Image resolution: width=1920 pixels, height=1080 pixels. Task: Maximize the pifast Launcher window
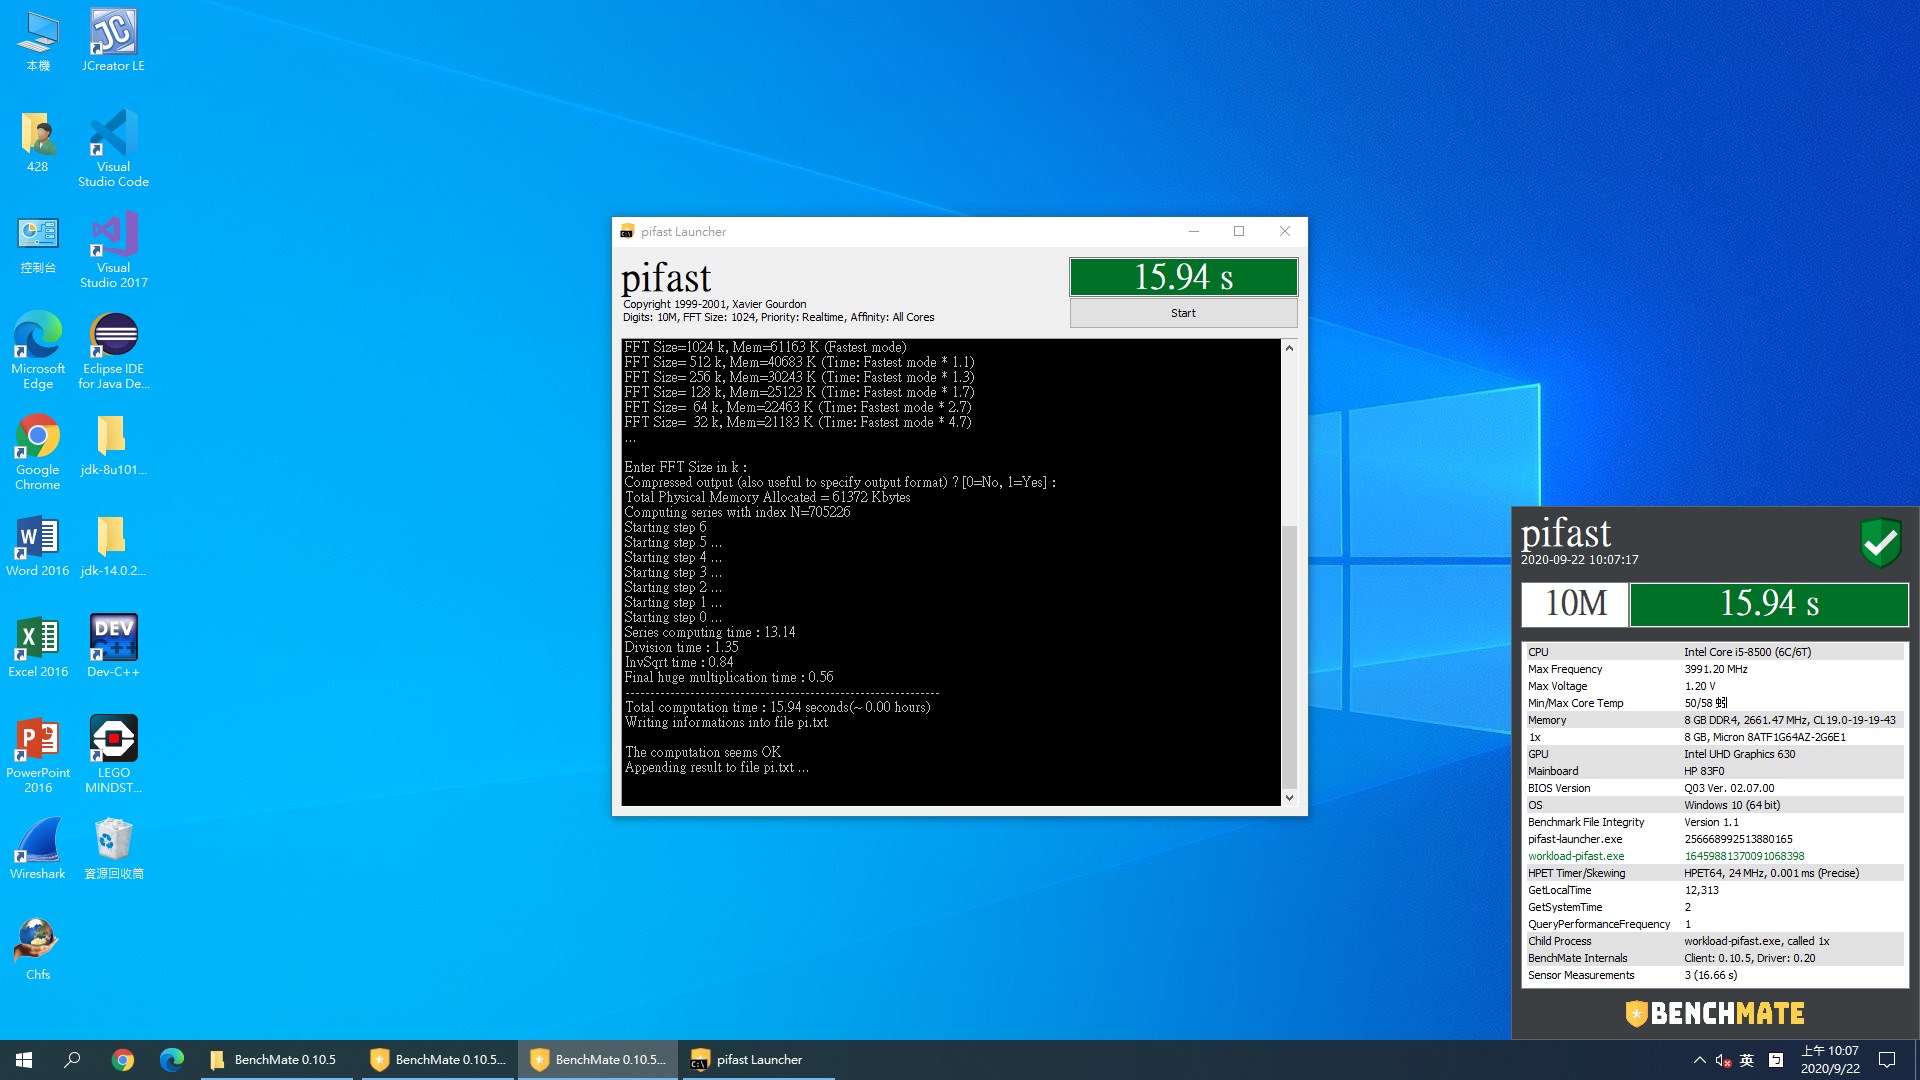(1239, 231)
